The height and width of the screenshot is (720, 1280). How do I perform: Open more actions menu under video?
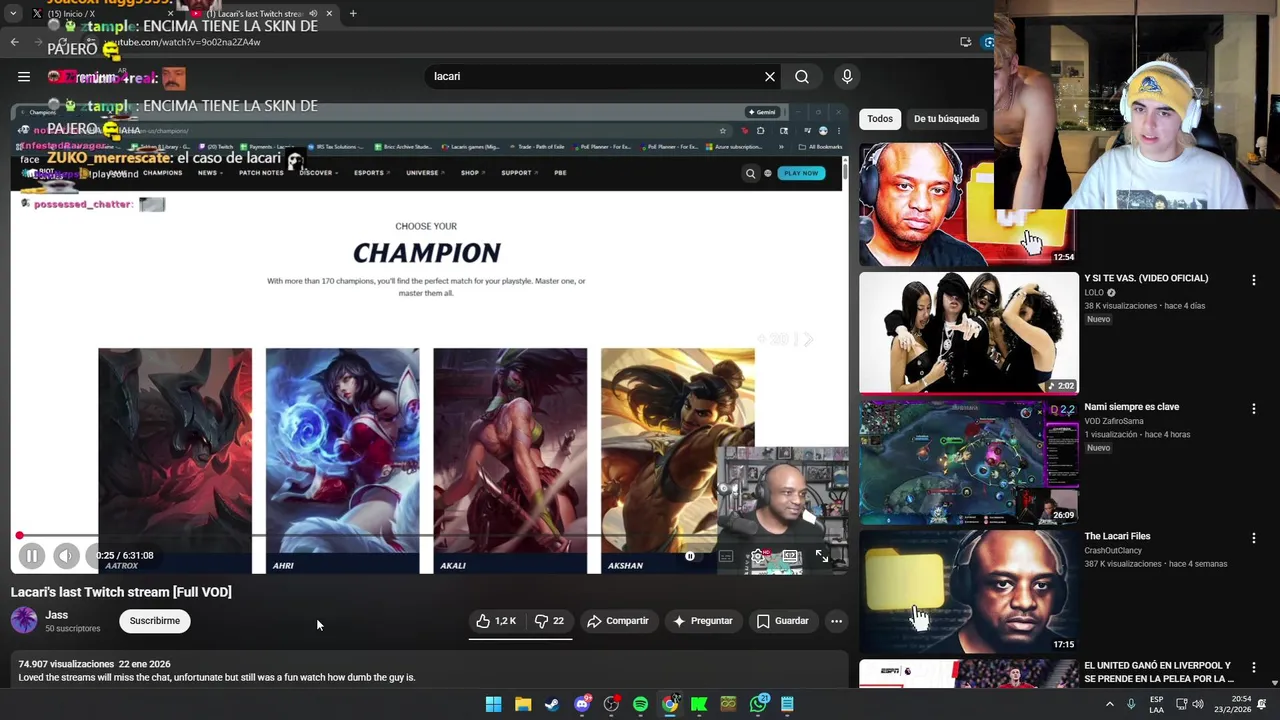[x=836, y=621]
